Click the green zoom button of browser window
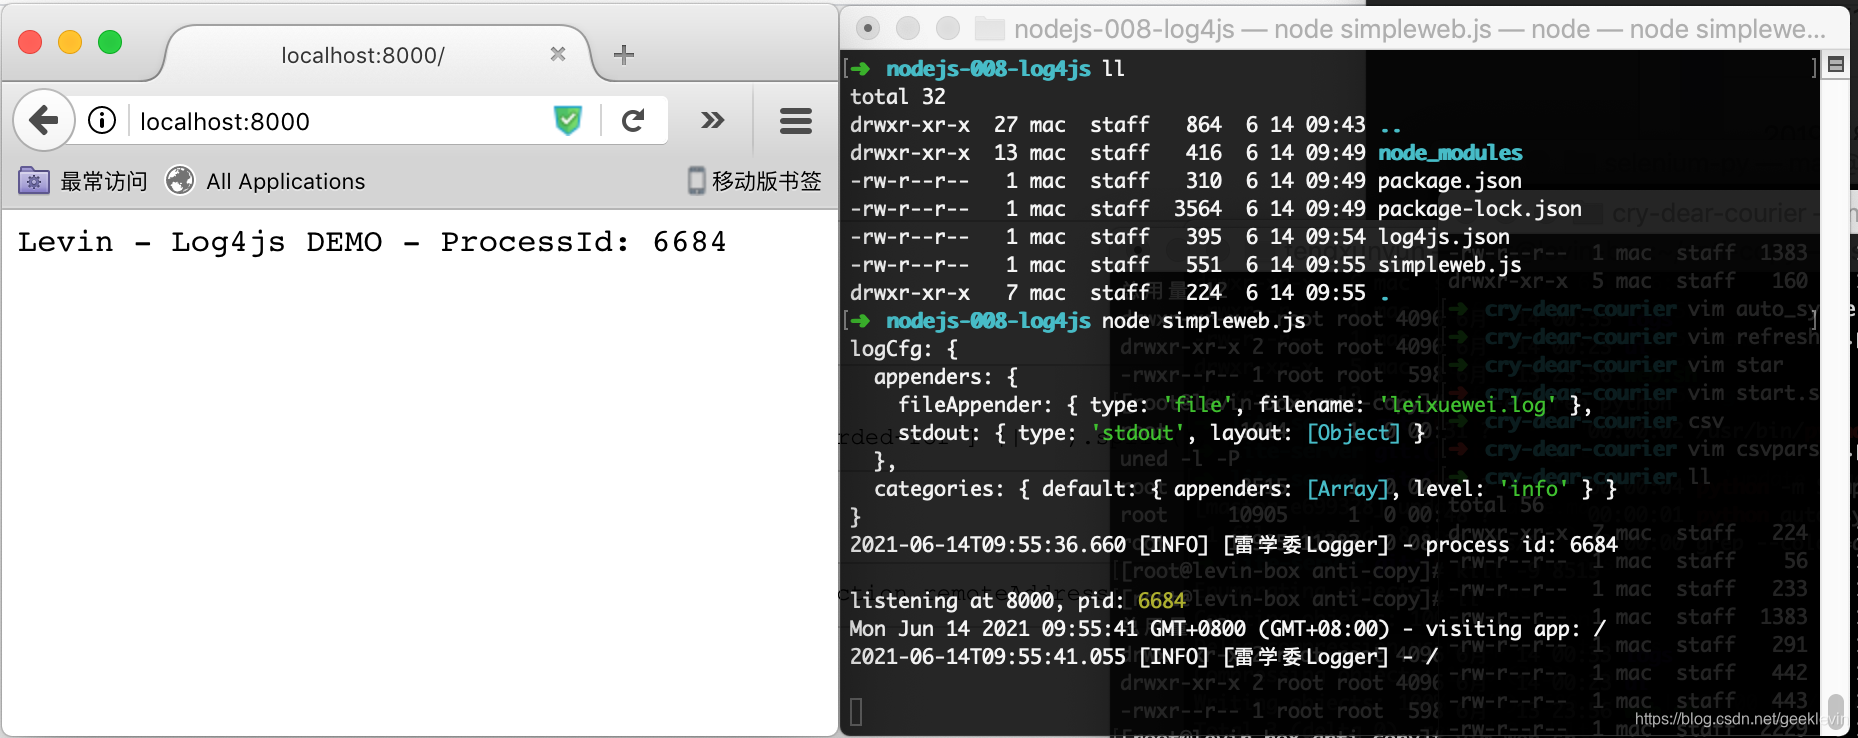The width and height of the screenshot is (1858, 738). point(110,42)
